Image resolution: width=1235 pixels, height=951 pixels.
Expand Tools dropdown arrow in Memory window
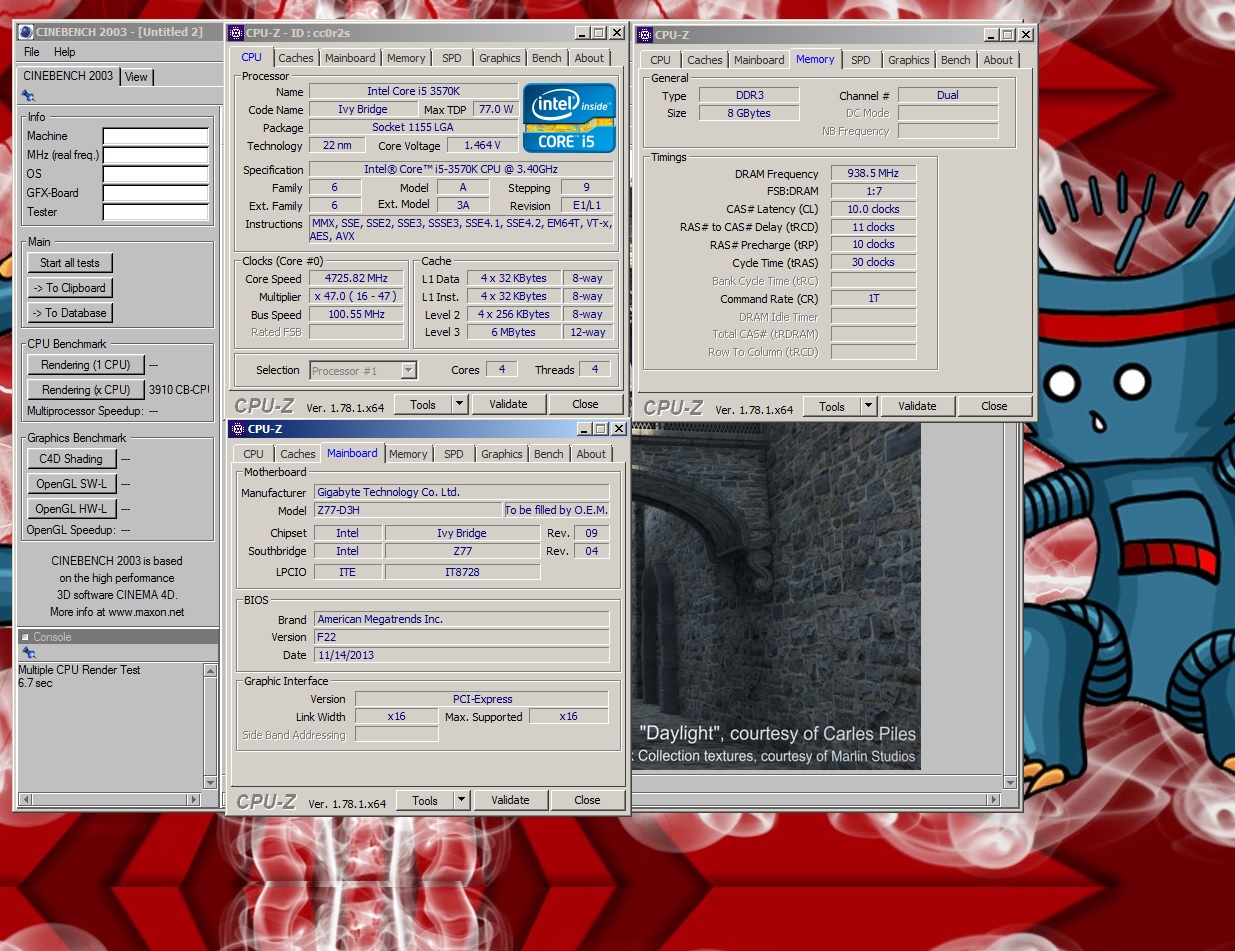tap(868, 406)
